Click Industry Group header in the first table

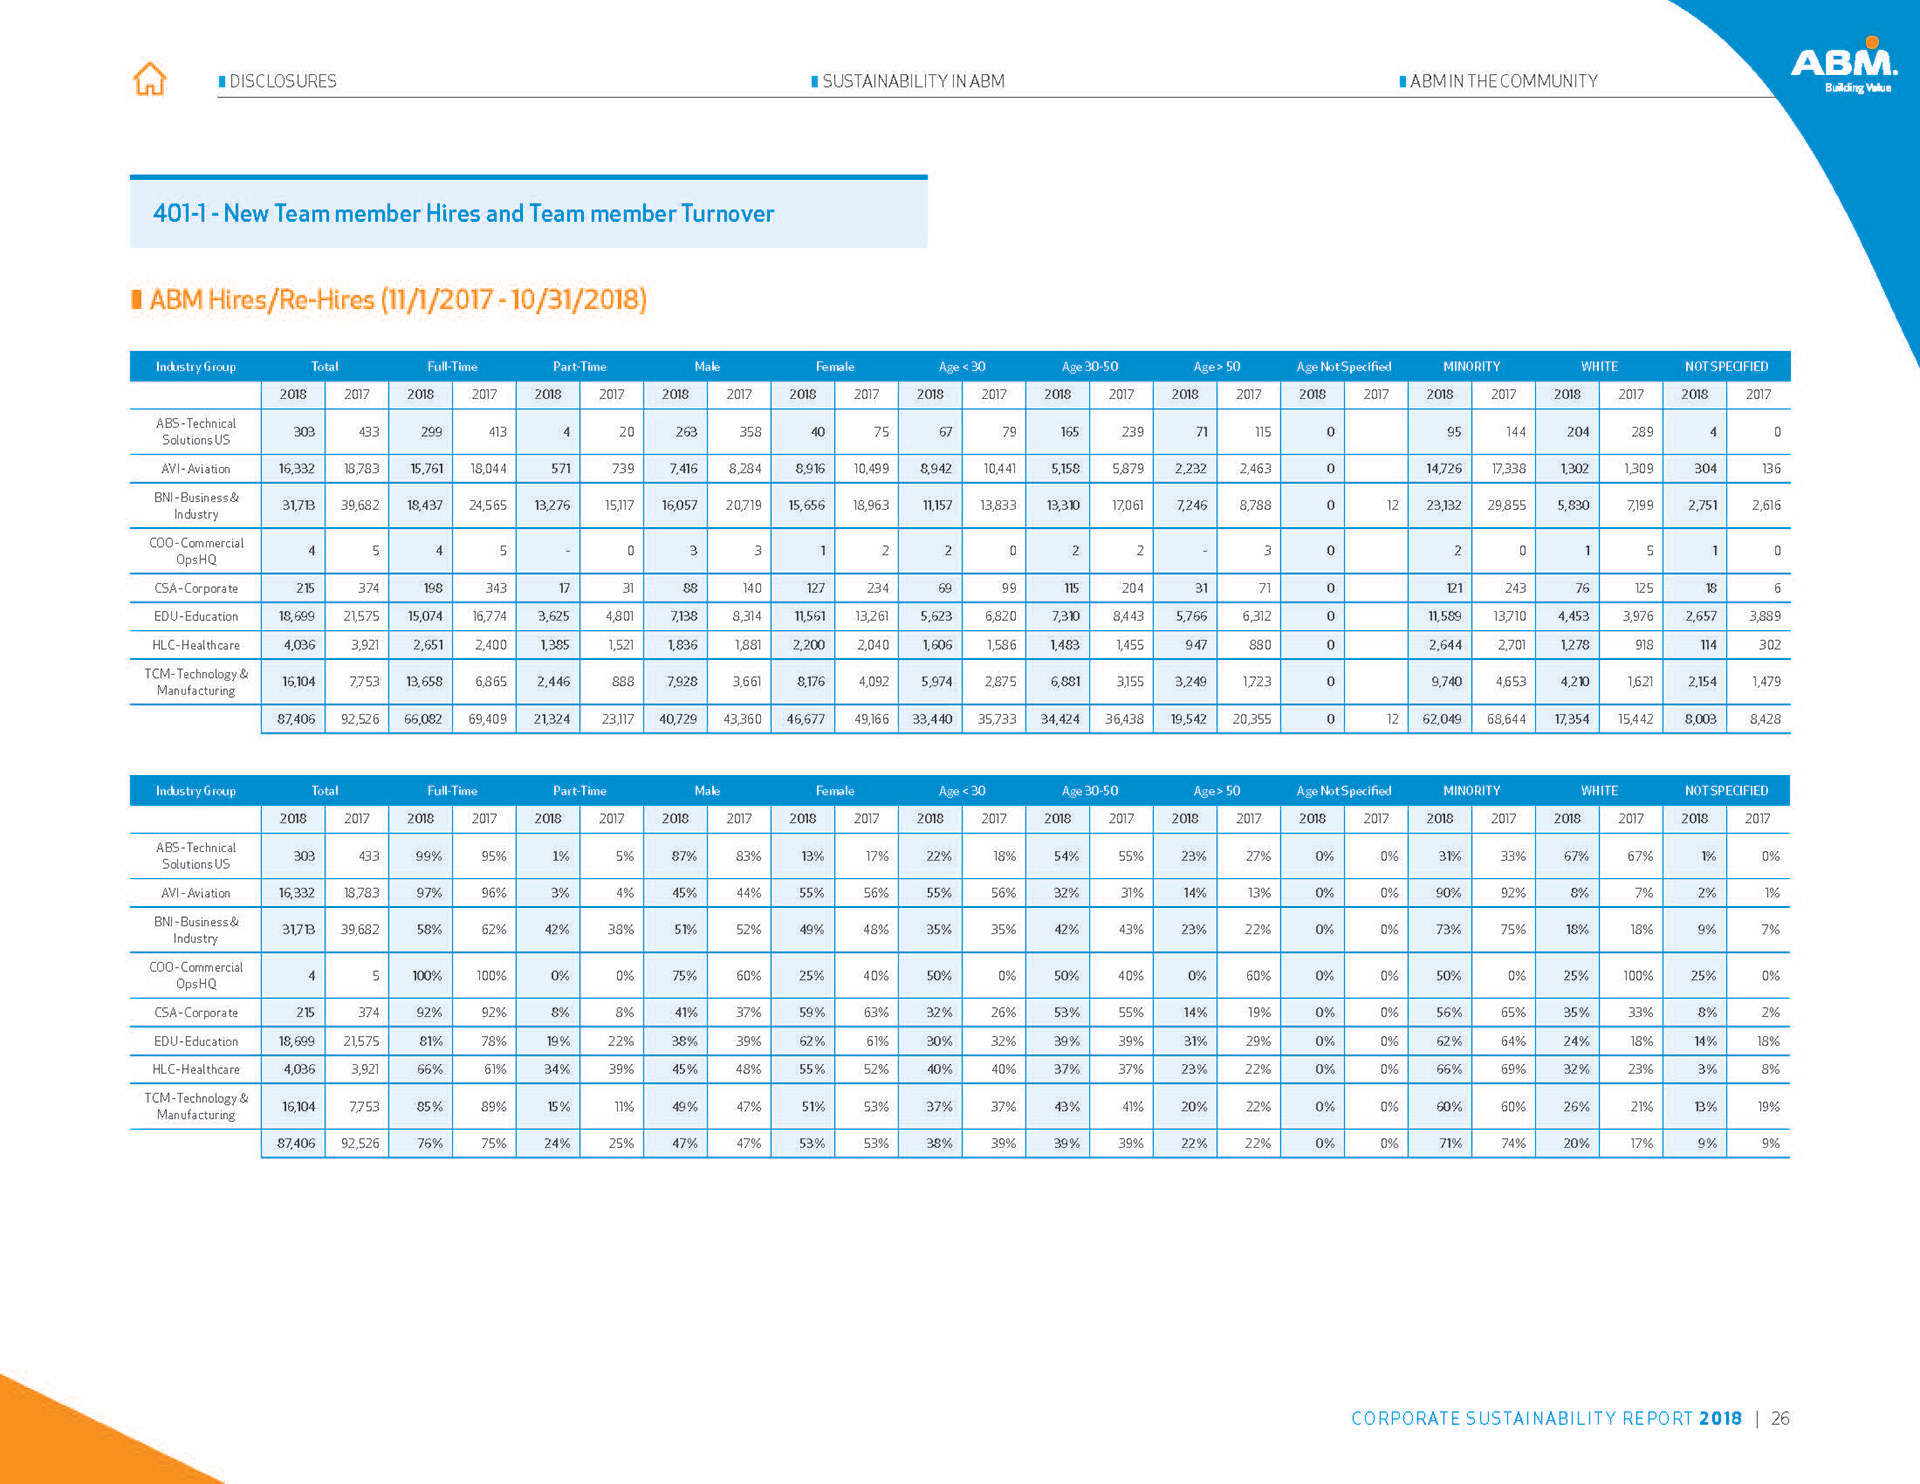pos(196,366)
